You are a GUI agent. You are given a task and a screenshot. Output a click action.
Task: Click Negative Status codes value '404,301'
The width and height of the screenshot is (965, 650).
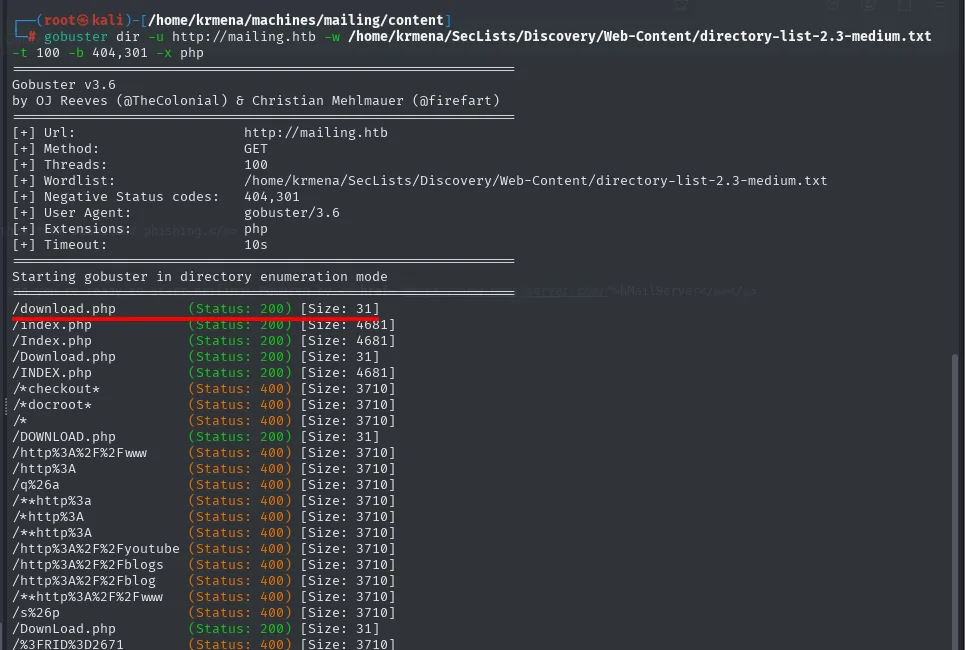click(271, 196)
